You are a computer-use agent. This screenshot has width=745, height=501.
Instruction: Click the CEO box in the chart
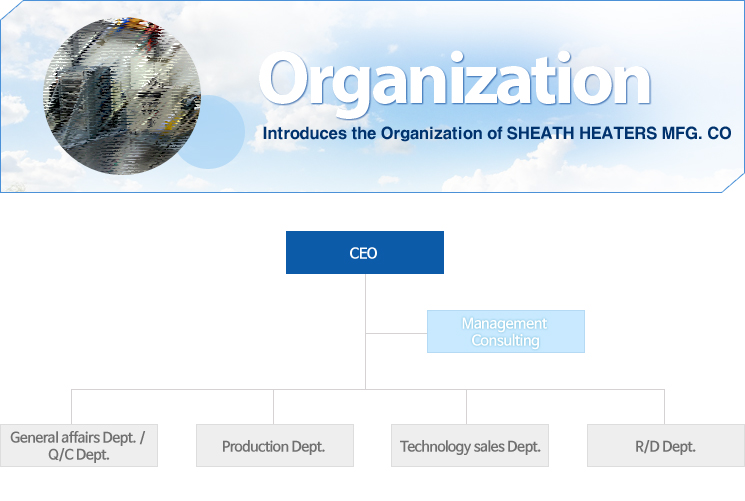pos(364,252)
